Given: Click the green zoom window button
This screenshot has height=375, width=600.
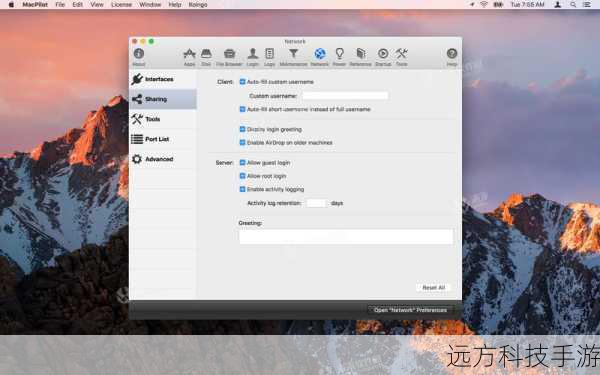Looking at the screenshot, I should tap(151, 41).
